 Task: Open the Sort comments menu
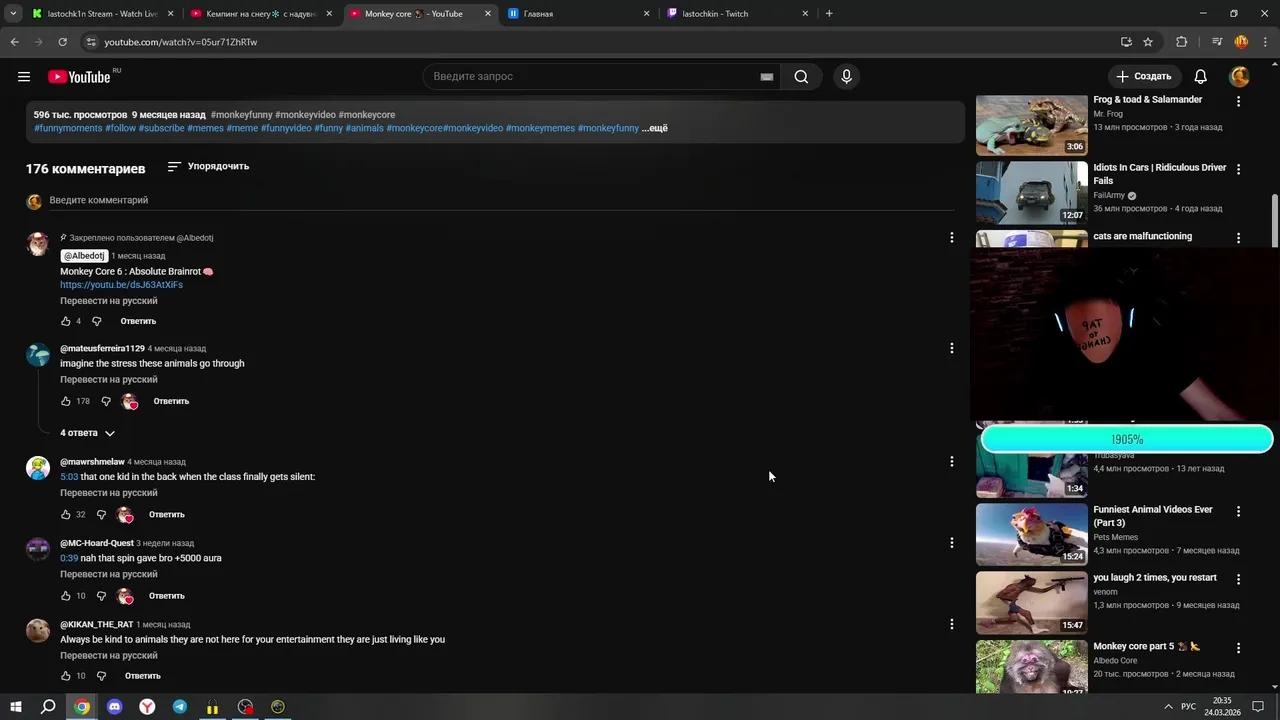(208, 166)
